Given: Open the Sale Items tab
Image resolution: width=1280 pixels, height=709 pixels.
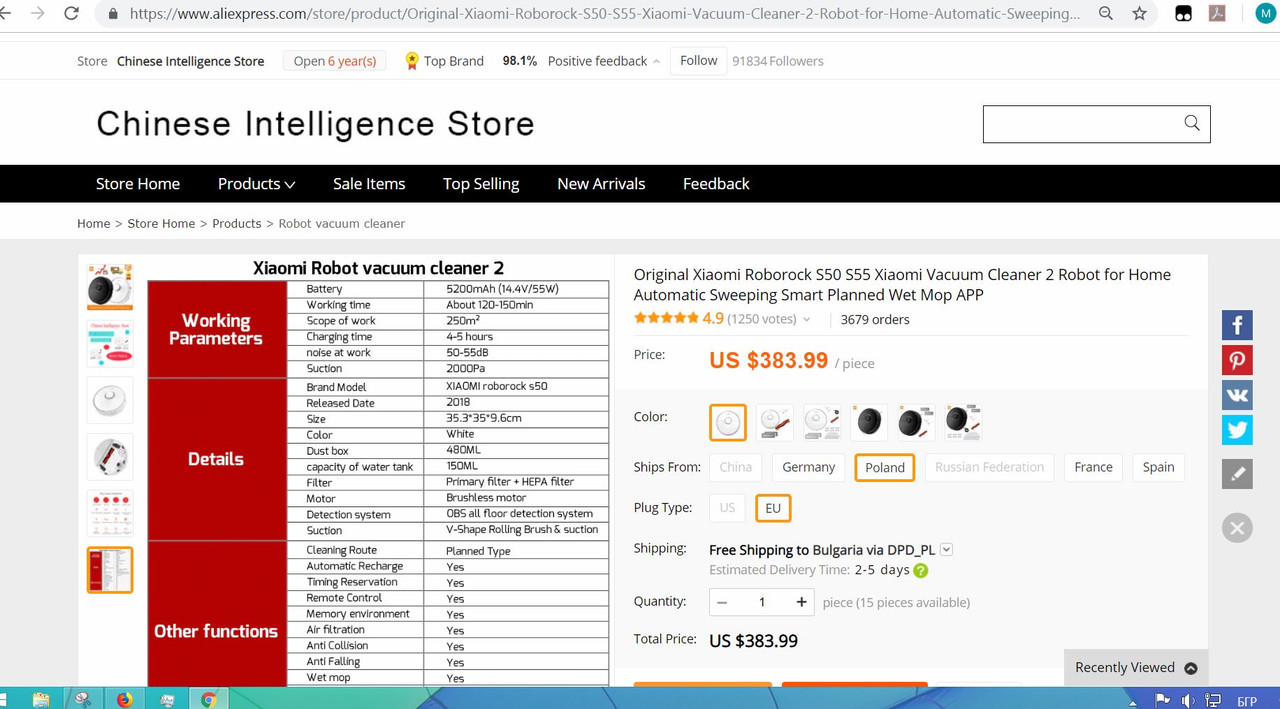Looking at the screenshot, I should tap(369, 184).
